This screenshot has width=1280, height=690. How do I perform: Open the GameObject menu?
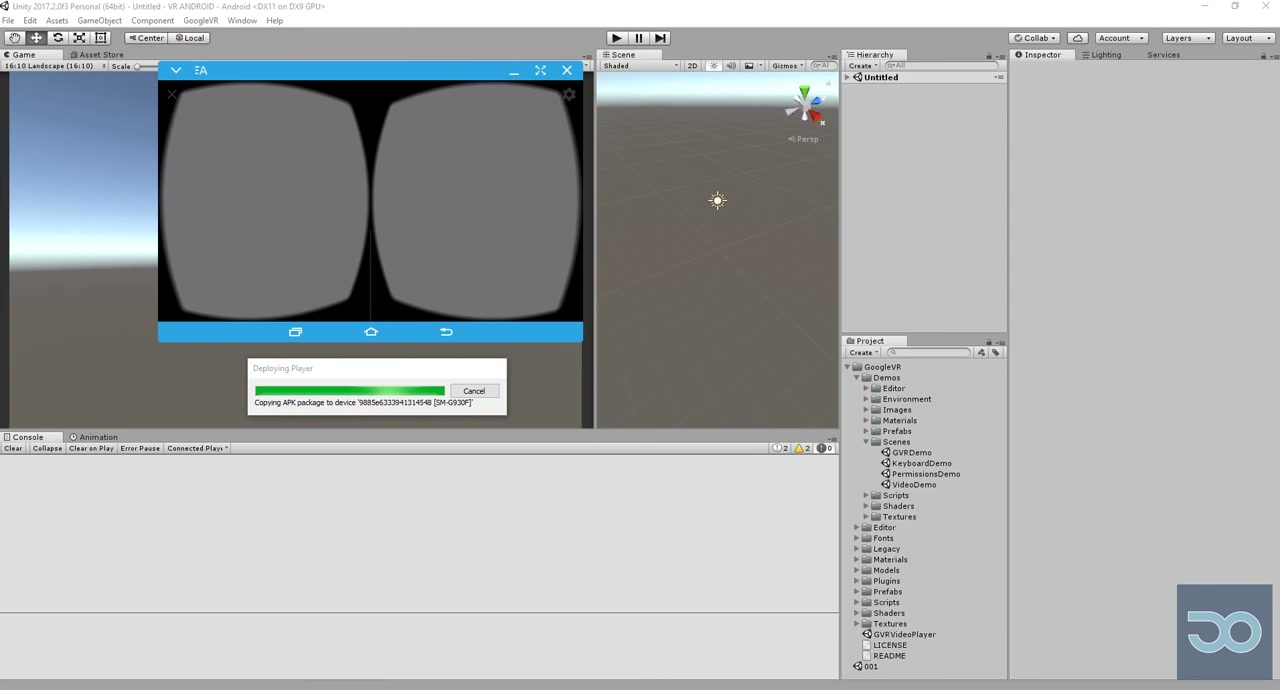(x=99, y=20)
